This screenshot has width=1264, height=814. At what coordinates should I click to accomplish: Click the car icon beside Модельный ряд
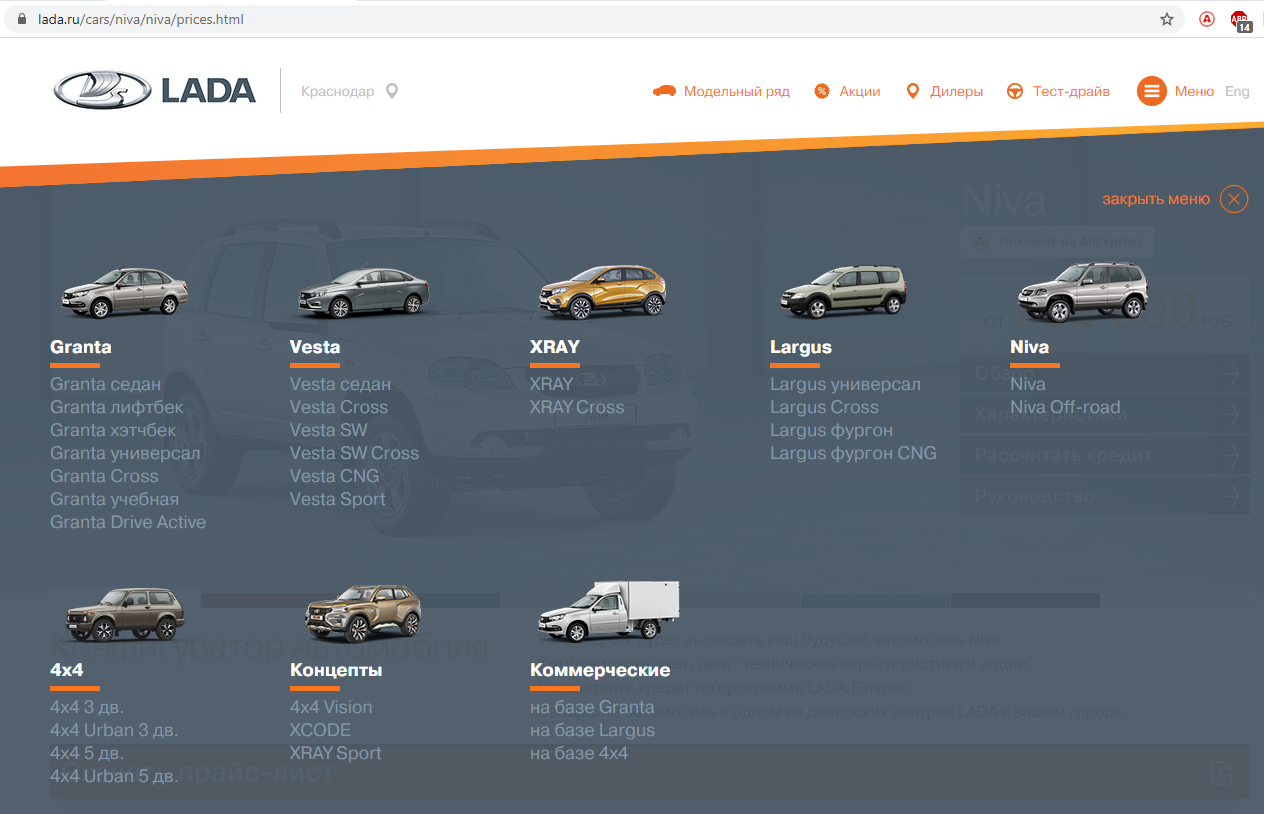pyautogui.click(x=664, y=91)
